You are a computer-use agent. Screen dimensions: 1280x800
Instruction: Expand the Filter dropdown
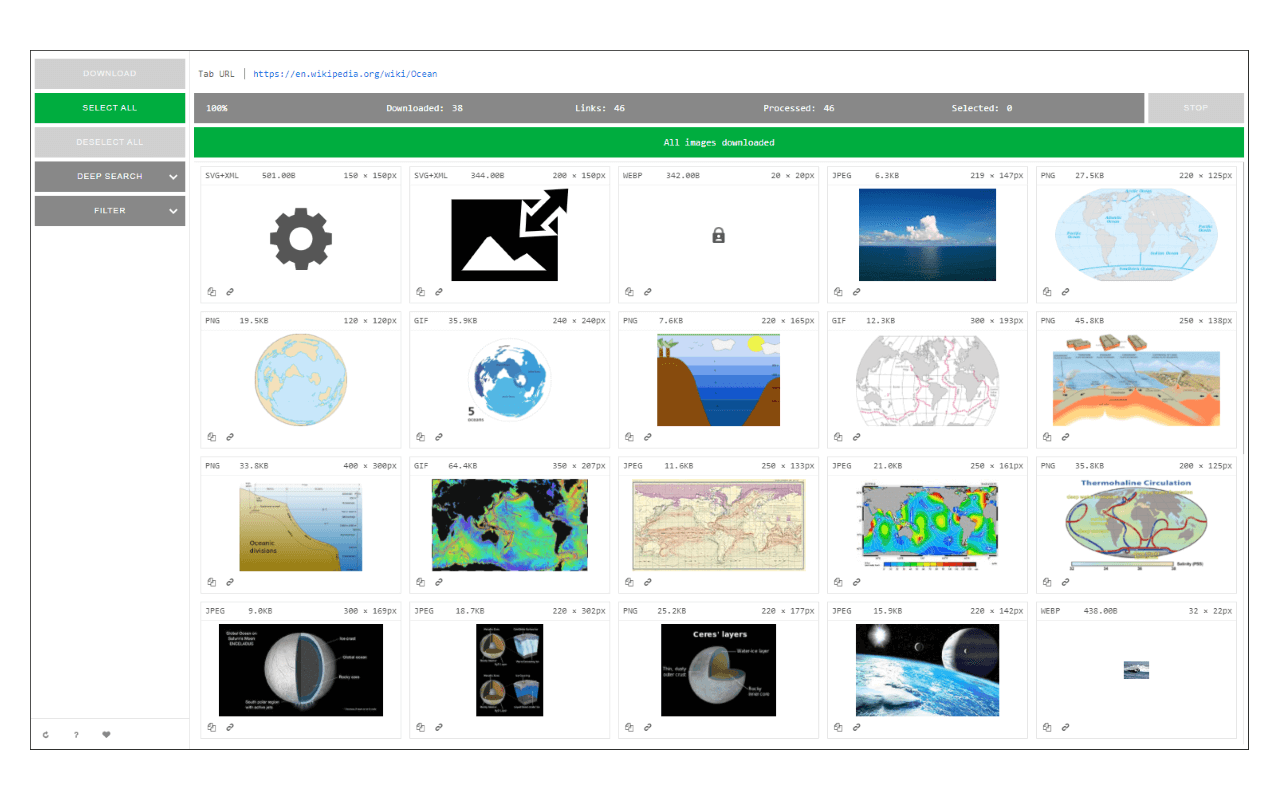pos(110,211)
